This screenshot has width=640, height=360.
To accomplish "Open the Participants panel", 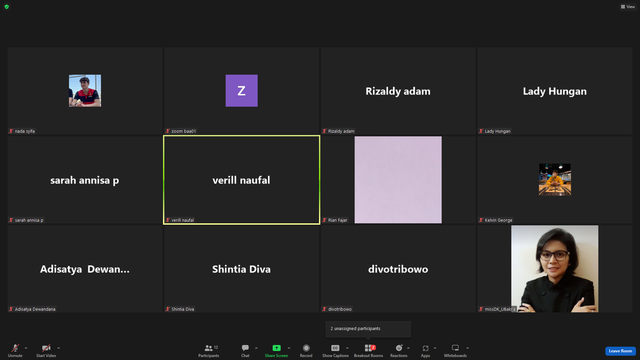I will (x=209, y=350).
